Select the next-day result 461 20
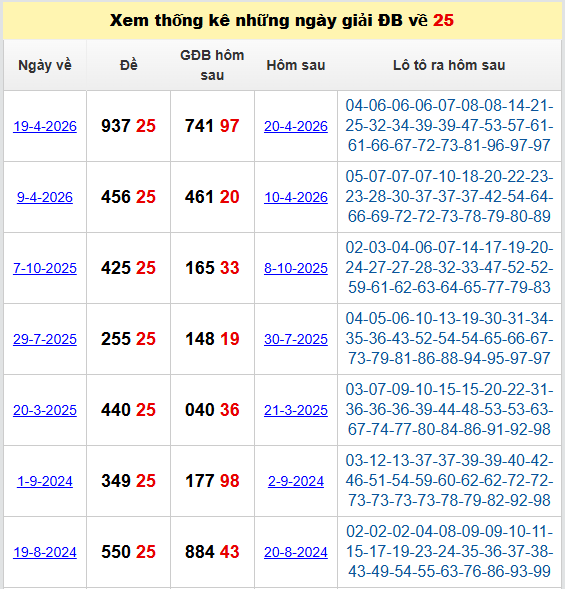This screenshot has width=565, height=589. coord(212,197)
